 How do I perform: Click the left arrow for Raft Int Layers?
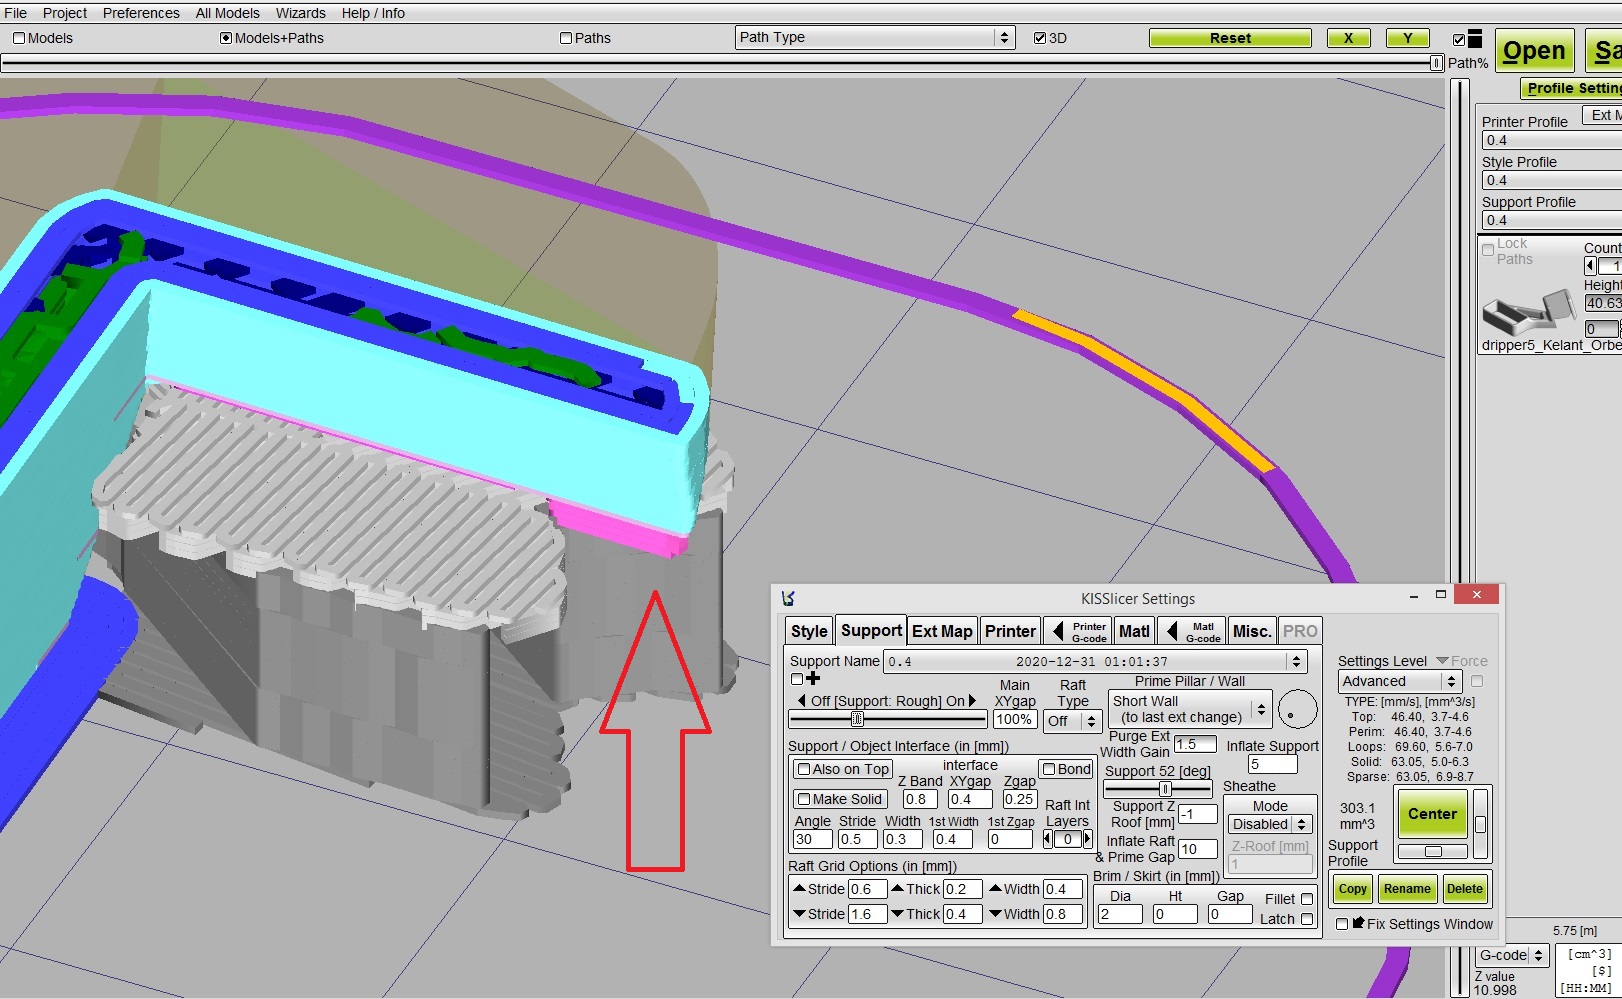point(1047,840)
